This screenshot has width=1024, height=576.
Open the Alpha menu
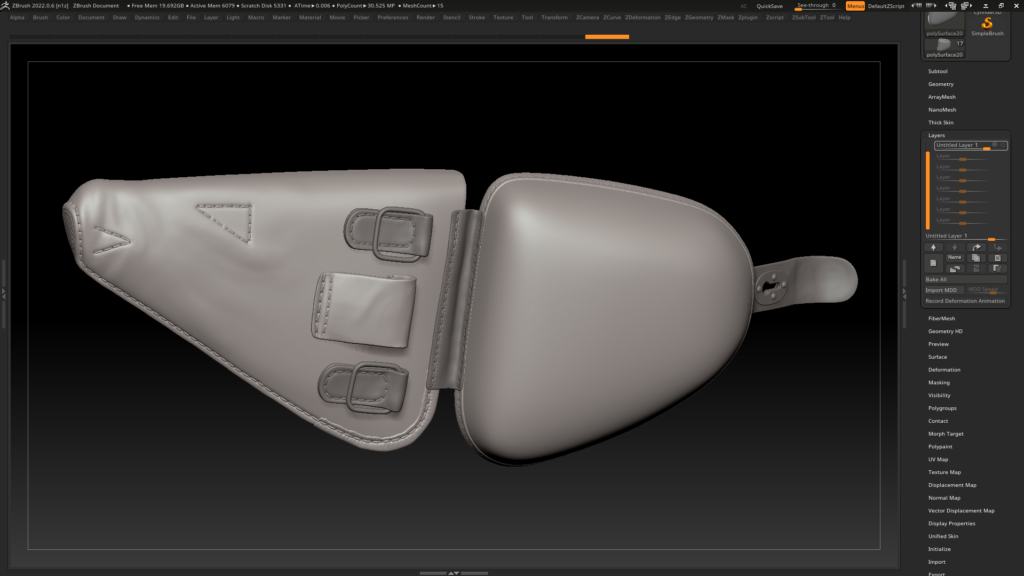pyautogui.click(x=17, y=18)
